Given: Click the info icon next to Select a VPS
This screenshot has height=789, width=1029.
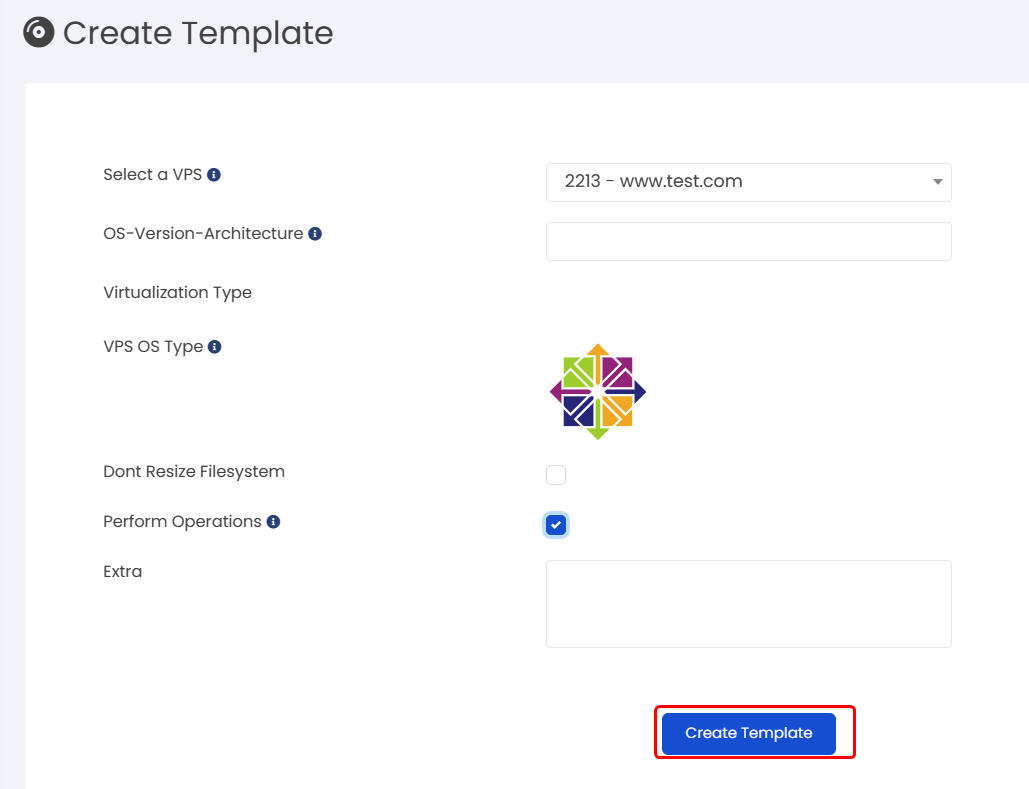Looking at the screenshot, I should (214, 175).
